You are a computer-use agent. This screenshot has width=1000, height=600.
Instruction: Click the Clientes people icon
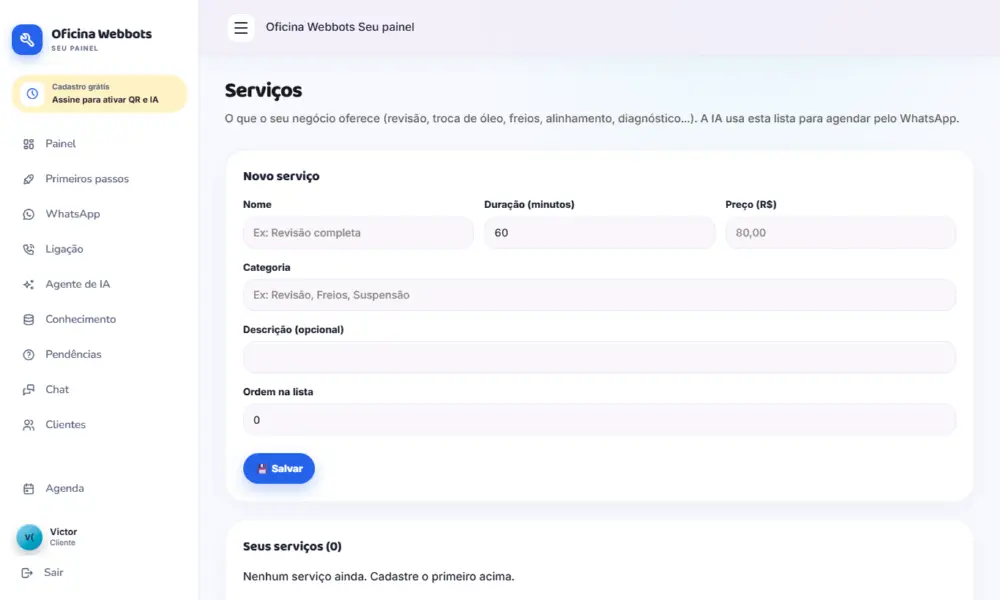tap(29, 425)
